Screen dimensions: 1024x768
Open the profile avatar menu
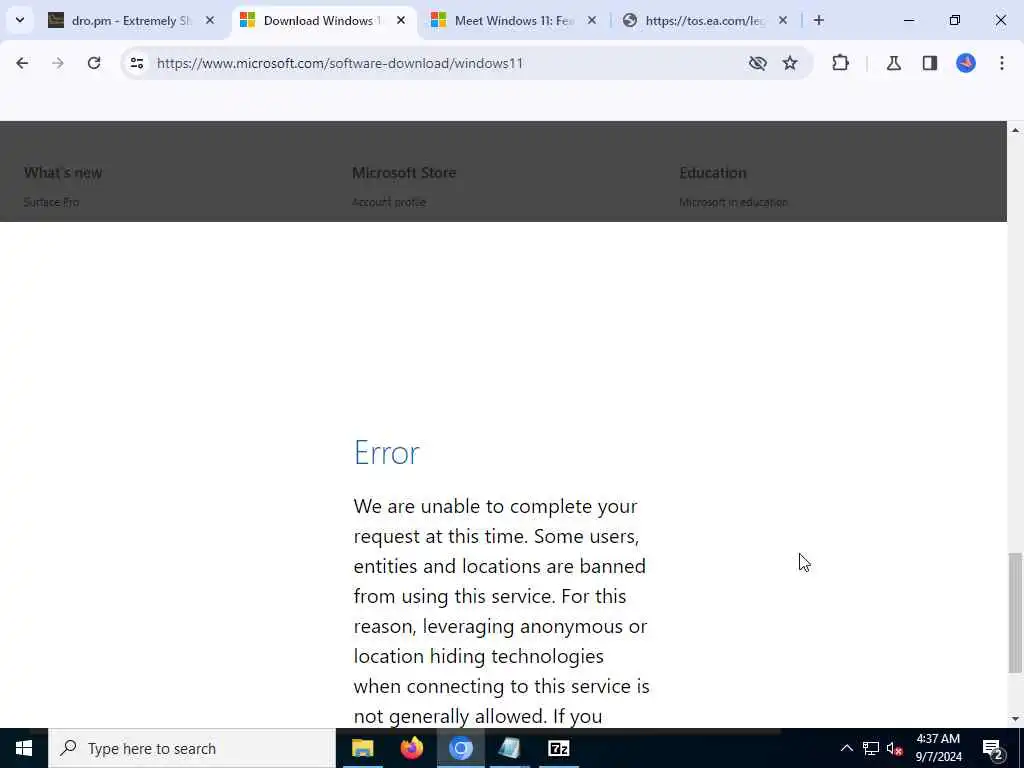point(966,63)
